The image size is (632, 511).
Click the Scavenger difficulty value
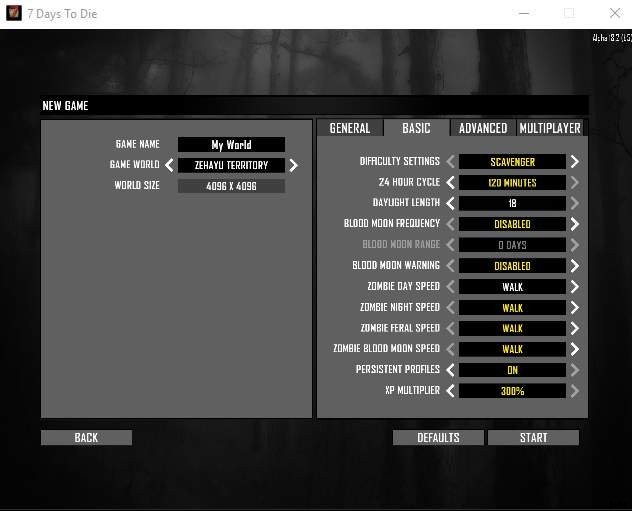(x=512, y=162)
